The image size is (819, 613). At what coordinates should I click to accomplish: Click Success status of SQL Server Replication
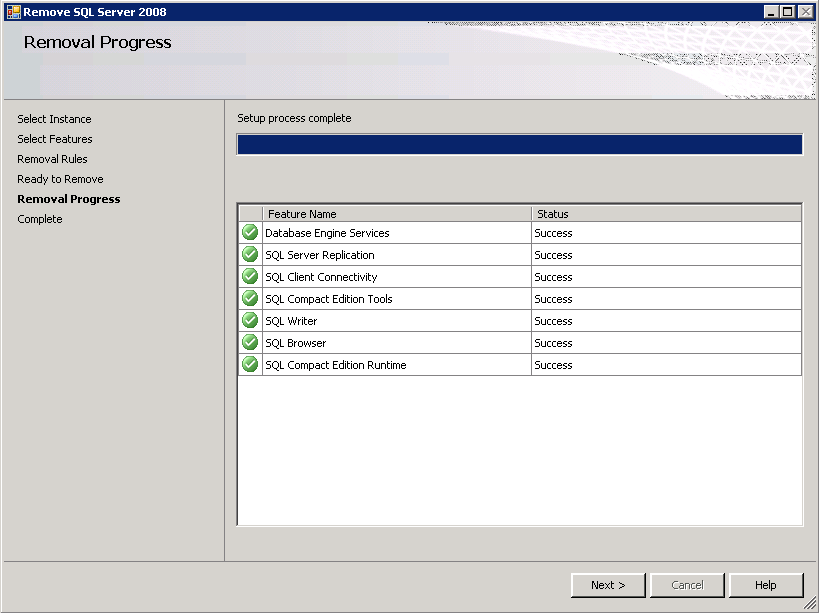(x=553, y=255)
